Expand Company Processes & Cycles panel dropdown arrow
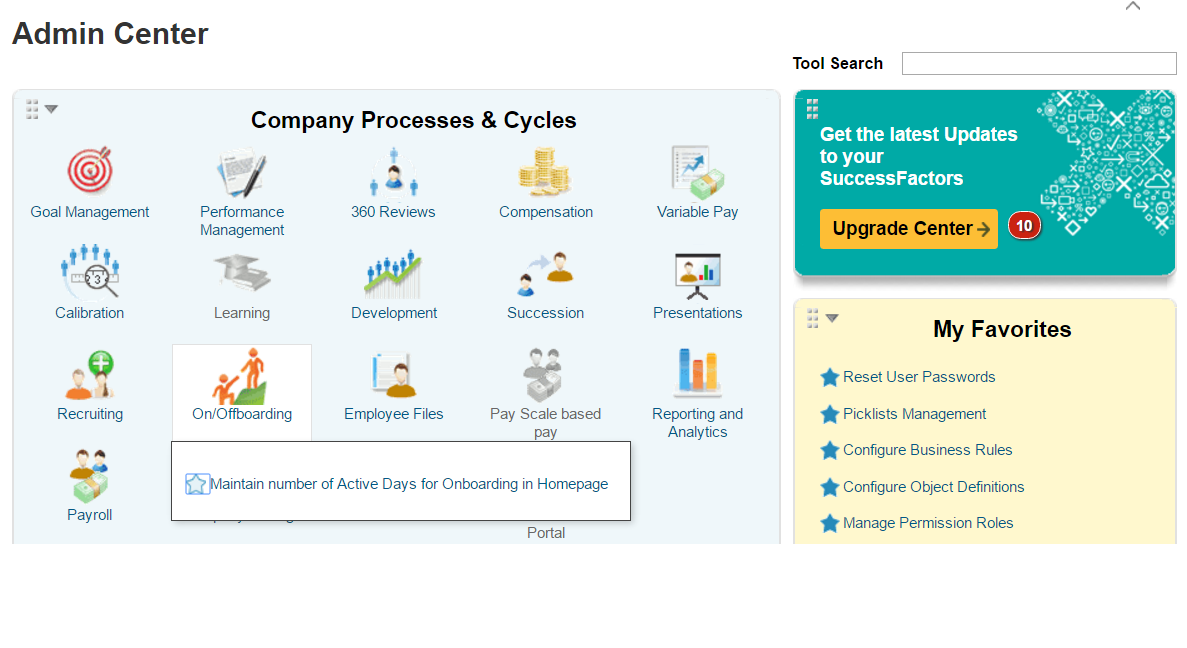1187x648 pixels. pos(51,109)
